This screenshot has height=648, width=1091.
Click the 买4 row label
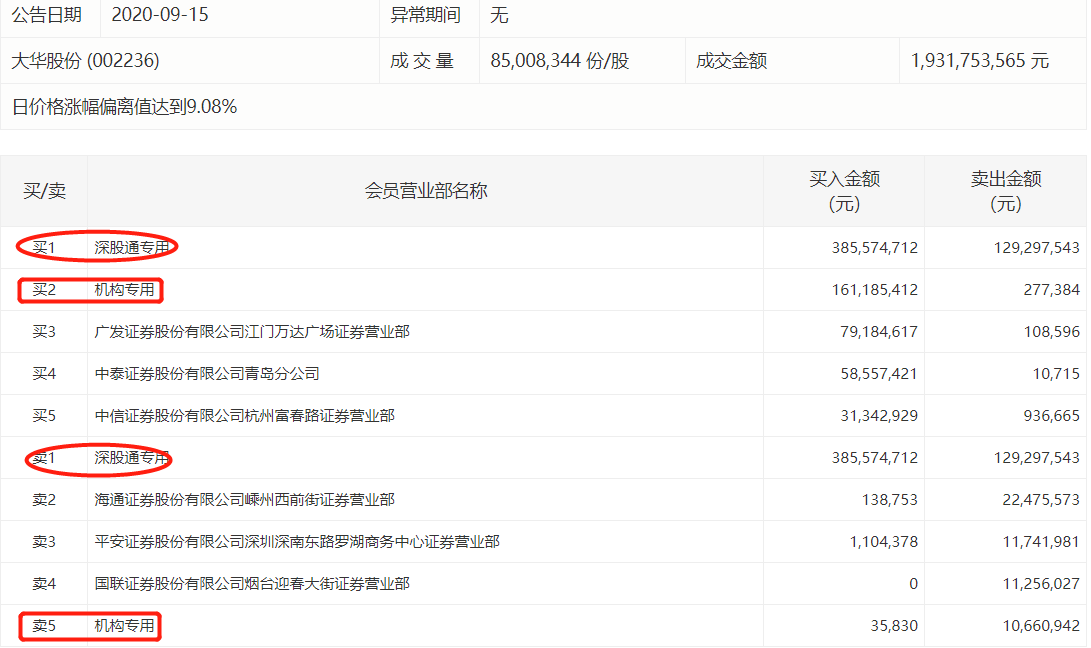click(x=44, y=374)
